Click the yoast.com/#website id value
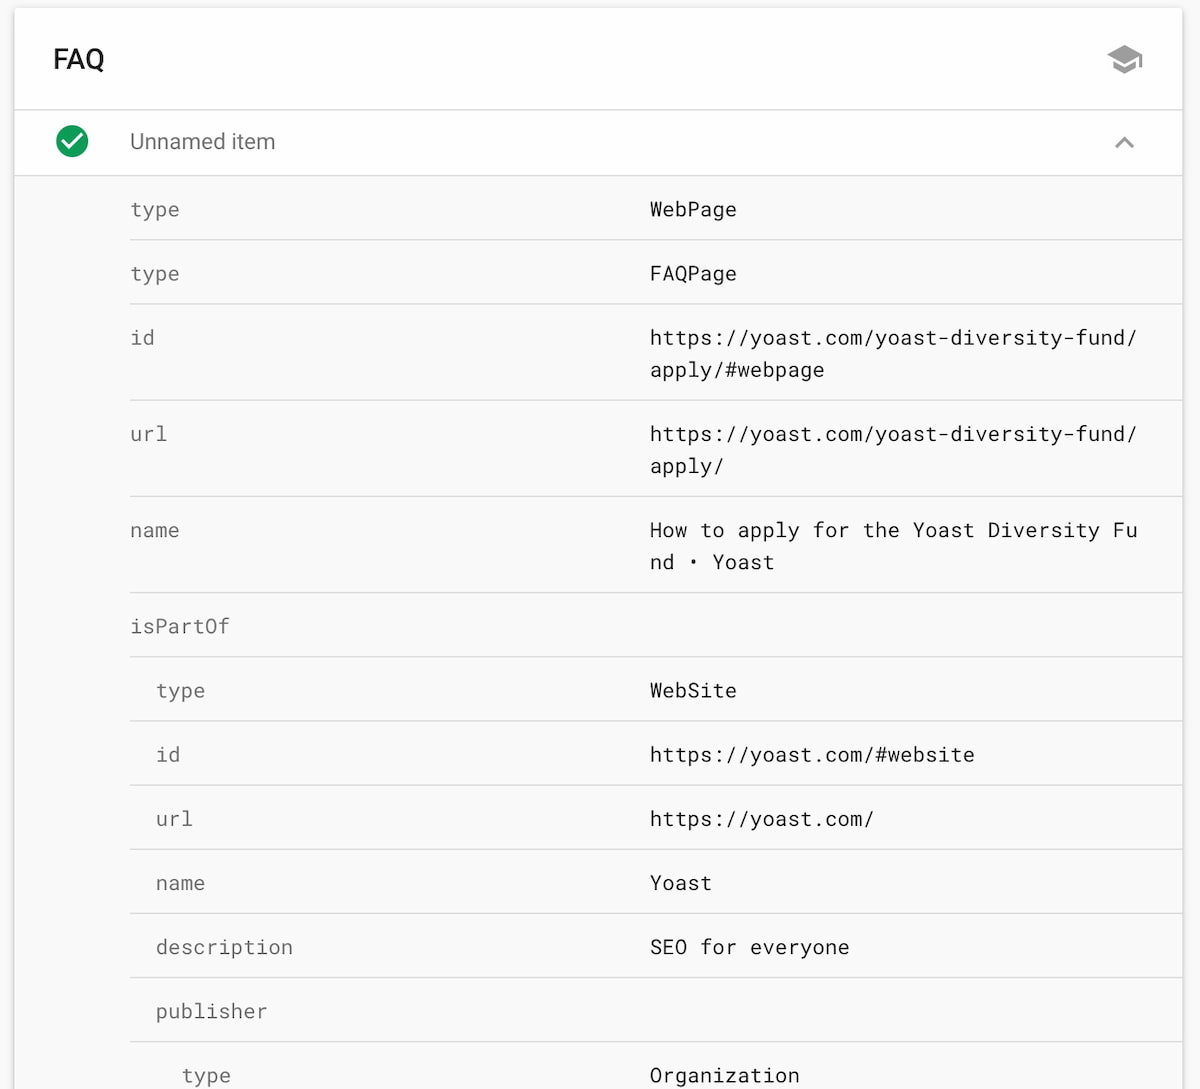This screenshot has height=1089, width=1200. tap(812, 755)
